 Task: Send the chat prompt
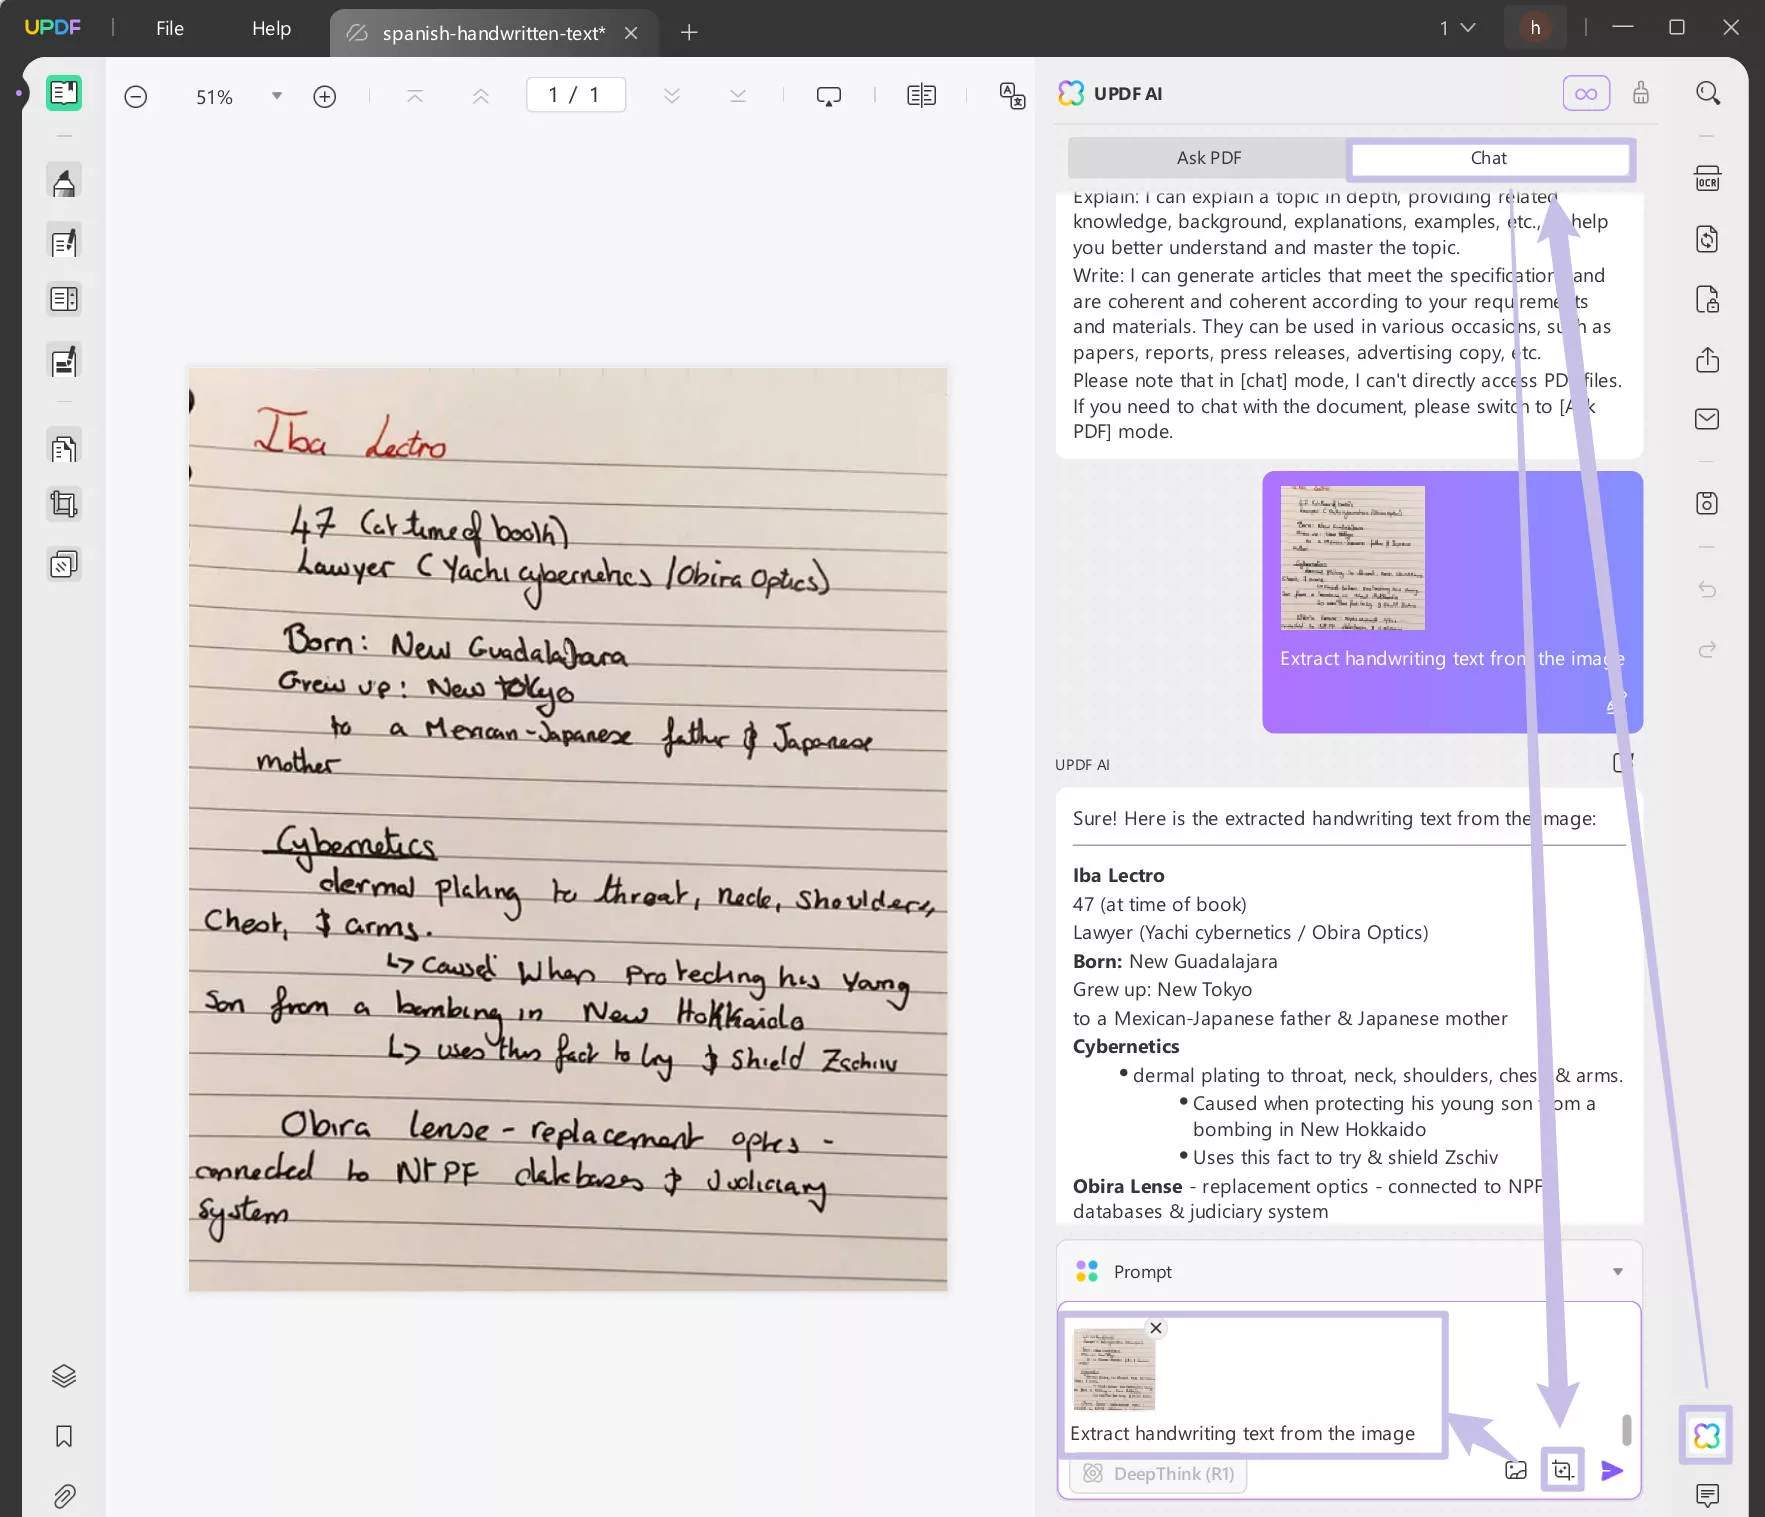click(1612, 1470)
